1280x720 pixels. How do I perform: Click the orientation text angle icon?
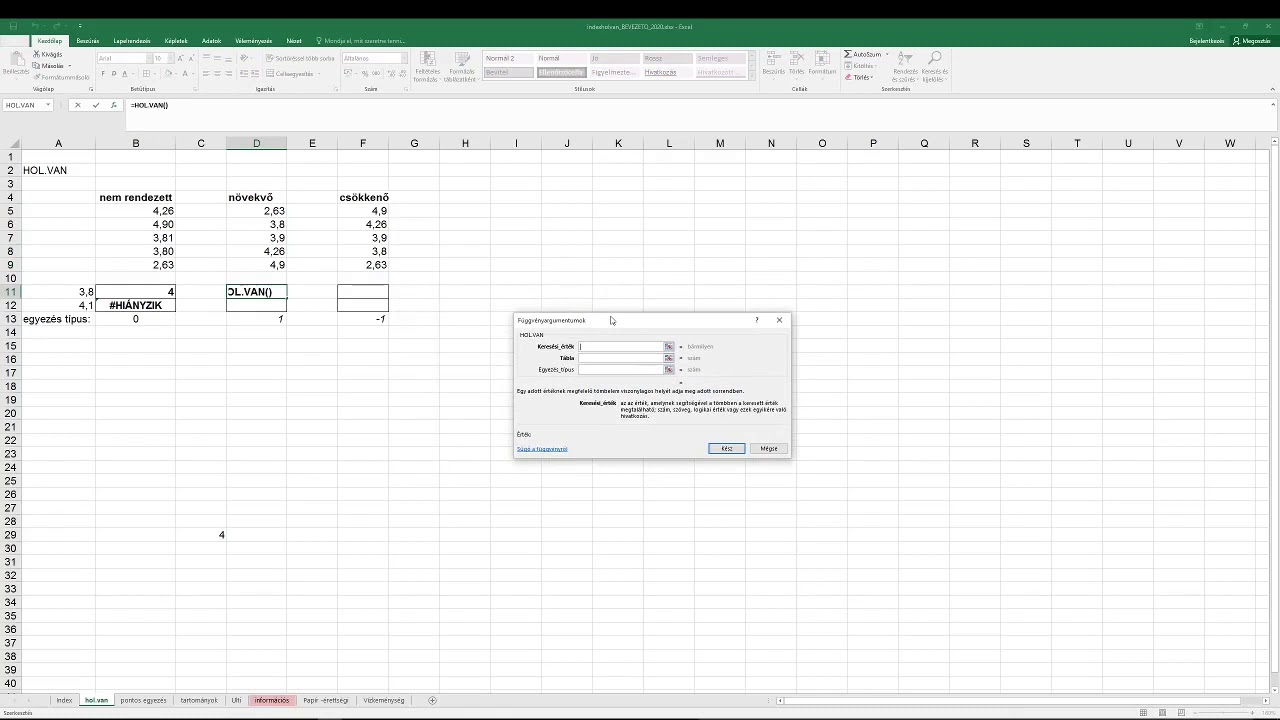[x=245, y=59]
